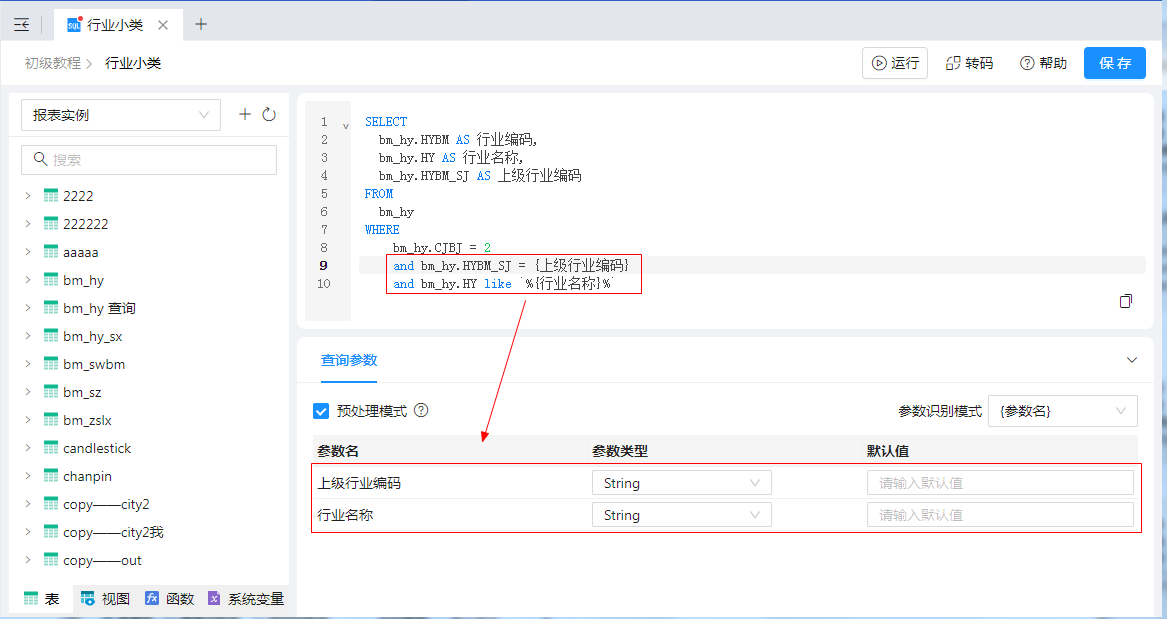This screenshot has height=619, width=1167.
Task: Expand the bm_hy_sx table node
Action: (28, 336)
